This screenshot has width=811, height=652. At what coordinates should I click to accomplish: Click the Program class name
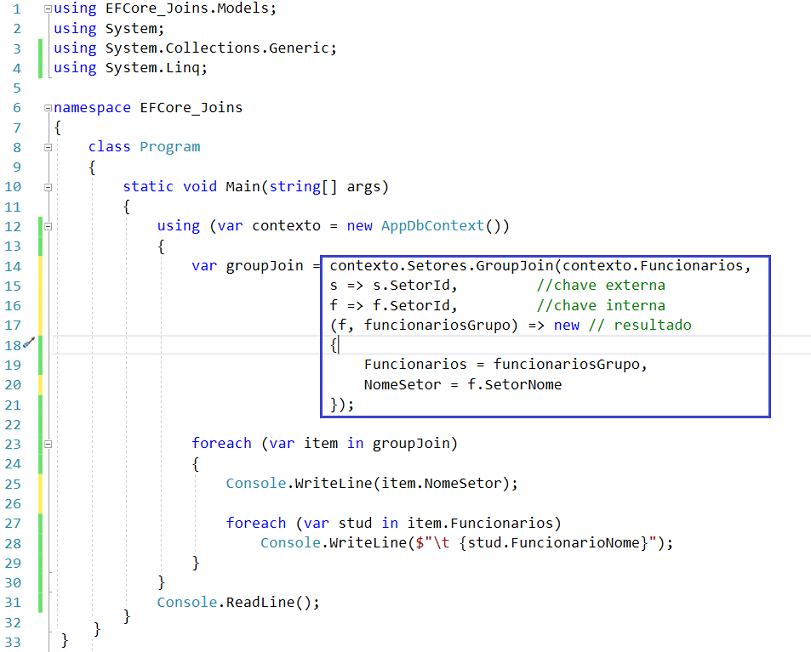[x=169, y=147]
